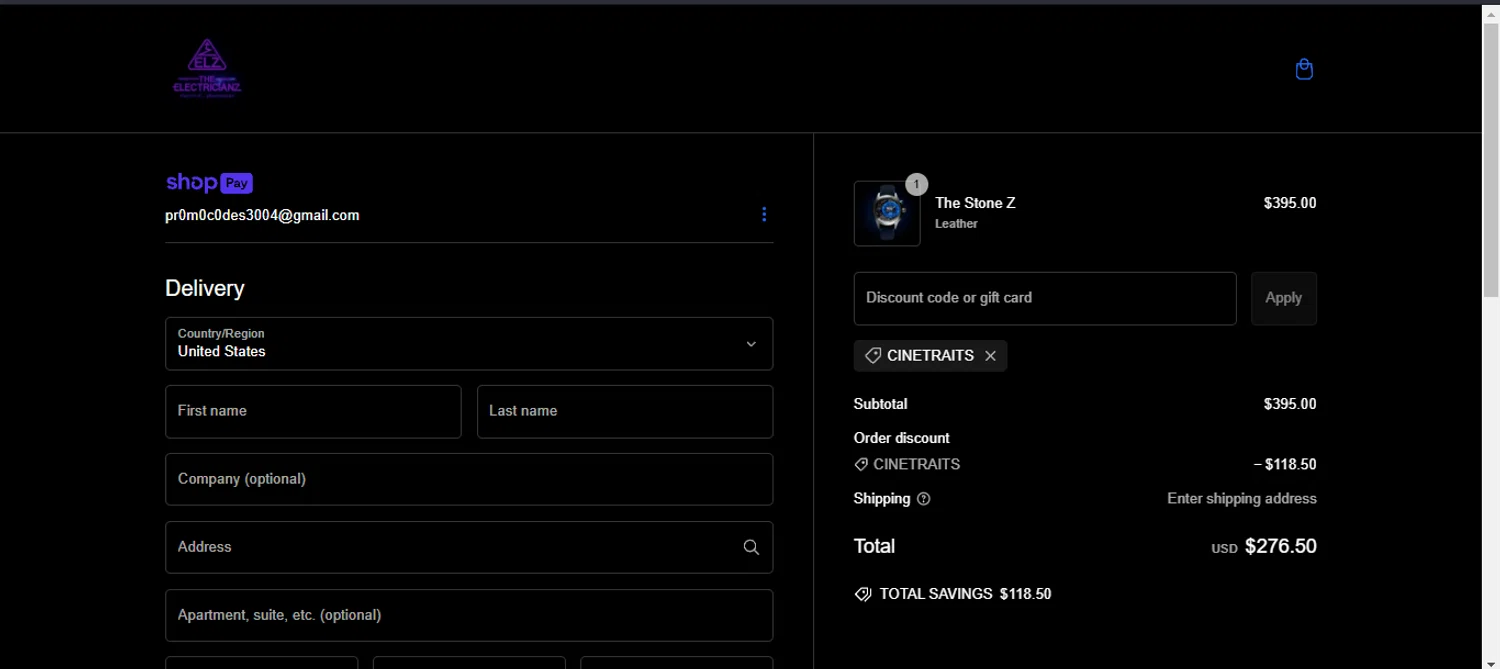Click the USD currency label
1500x669 pixels.
(1224, 549)
